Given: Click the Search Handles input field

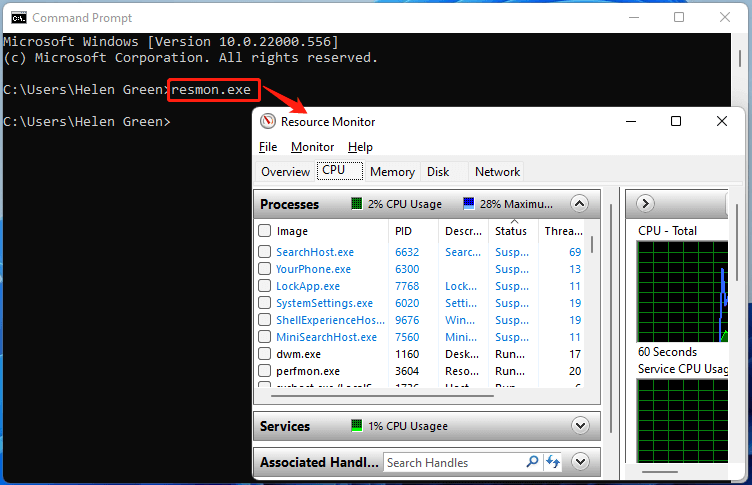Looking at the screenshot, I should pyautogui.click(x=454, y=462).
